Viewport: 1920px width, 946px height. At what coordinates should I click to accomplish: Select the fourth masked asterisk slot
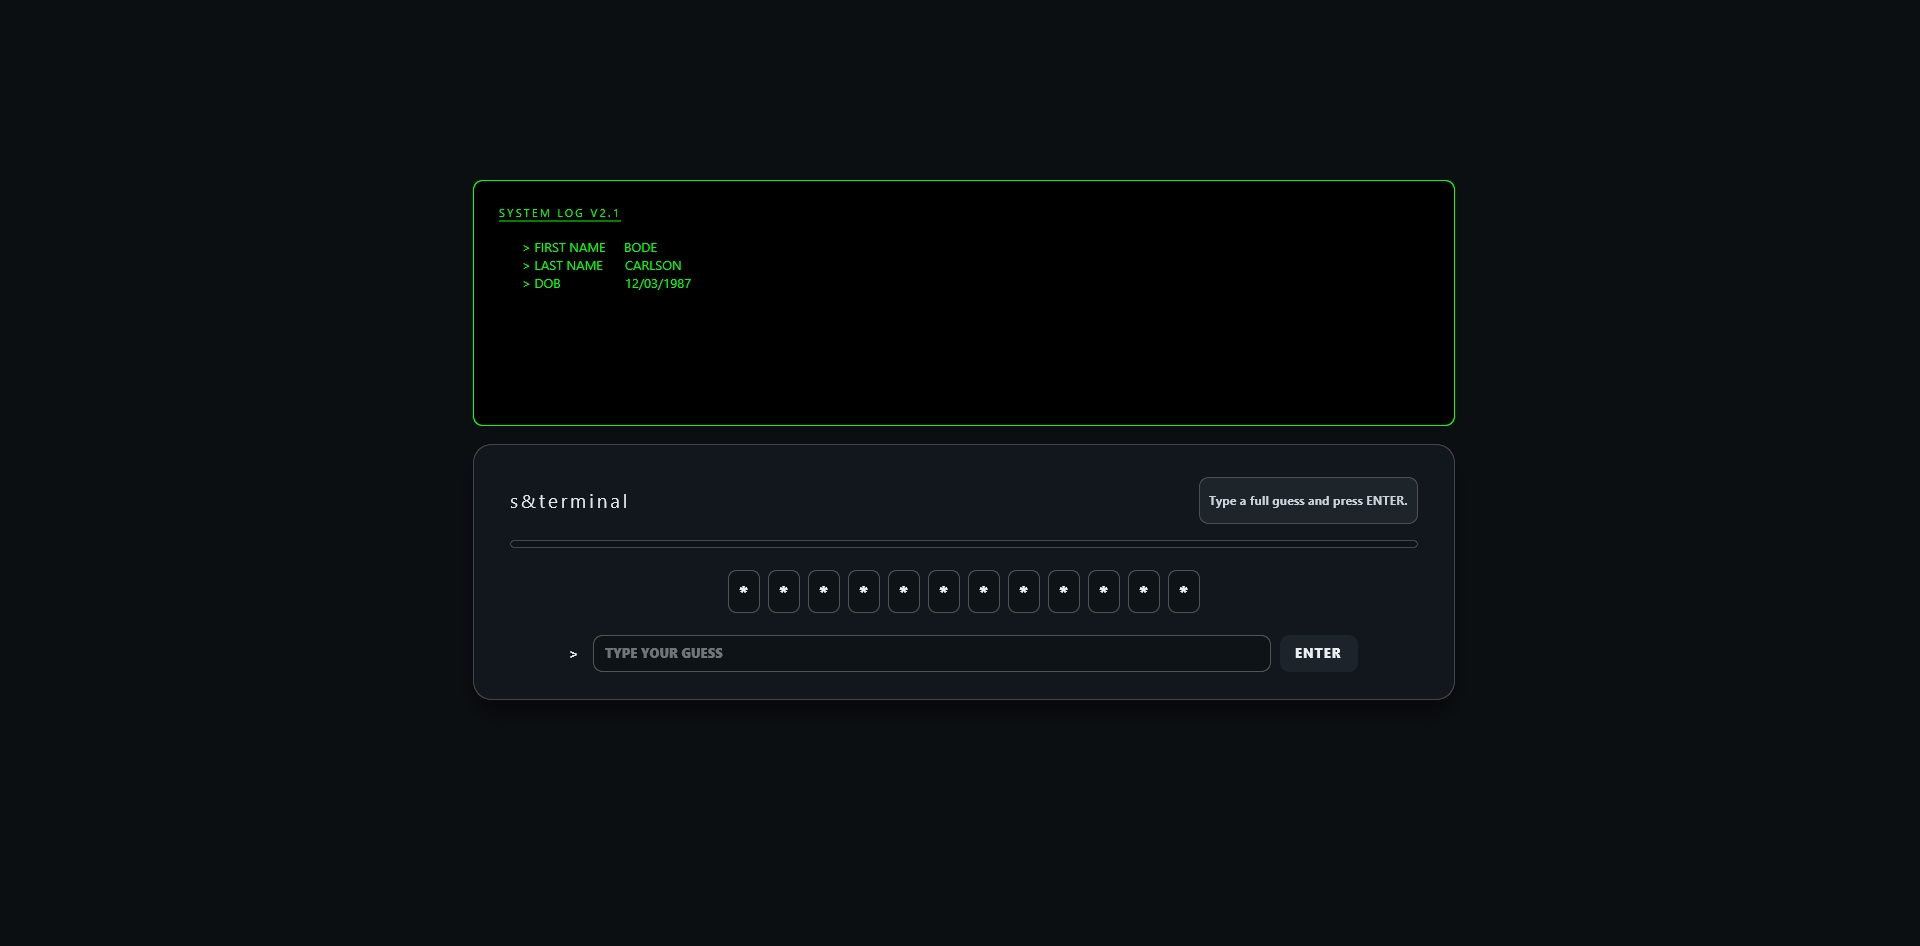pyautogui.click(x=863, y=591)
